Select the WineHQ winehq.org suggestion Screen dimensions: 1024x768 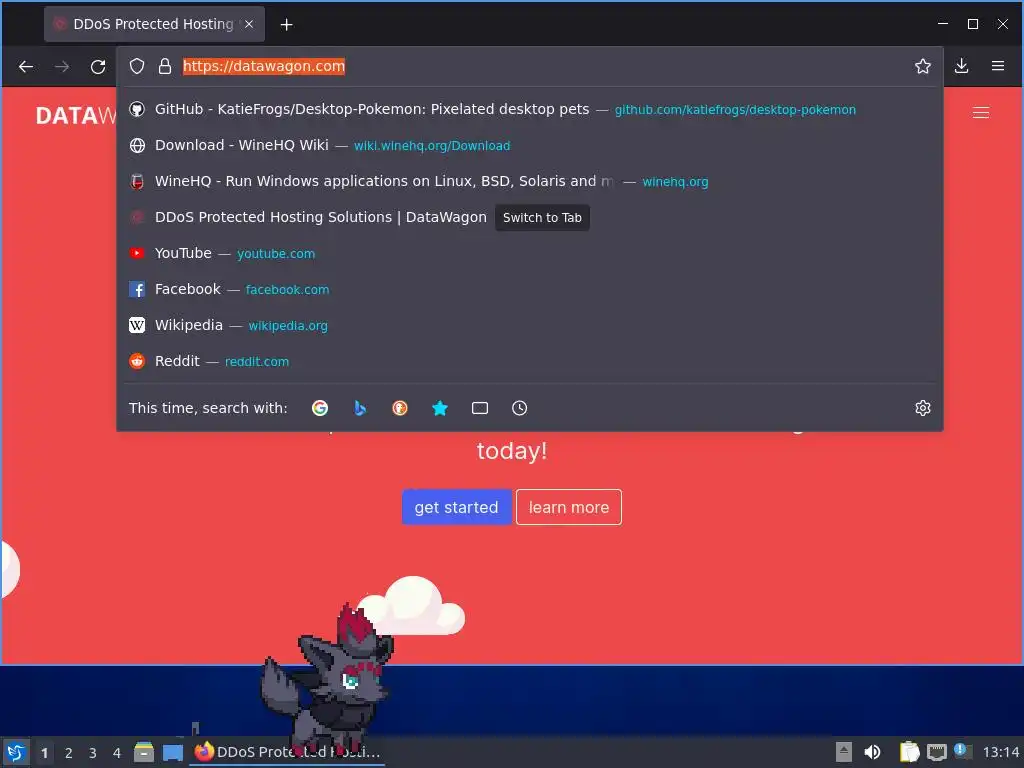[x=529, y=181]
